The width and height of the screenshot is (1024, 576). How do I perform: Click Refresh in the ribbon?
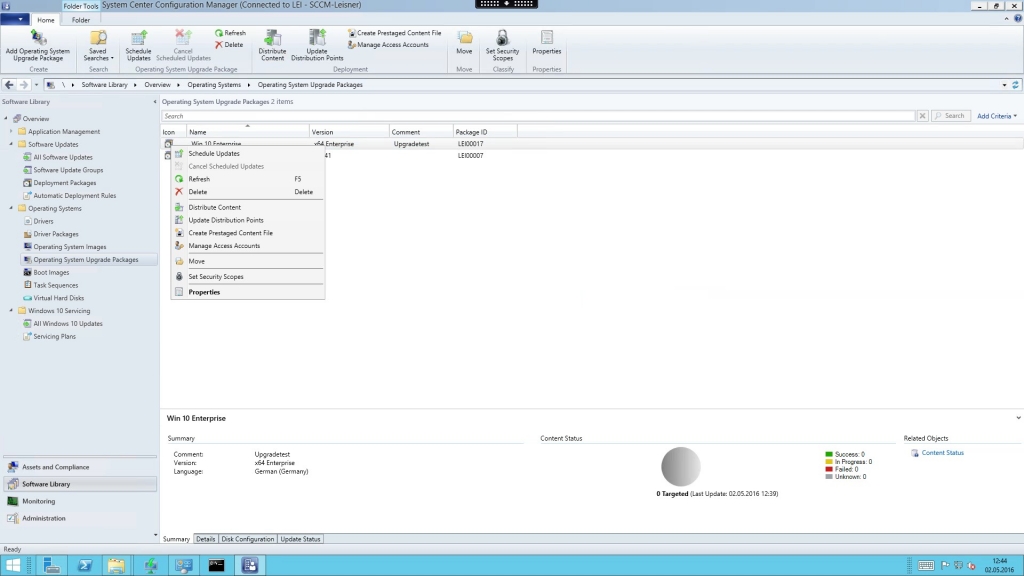click(231, 33)
